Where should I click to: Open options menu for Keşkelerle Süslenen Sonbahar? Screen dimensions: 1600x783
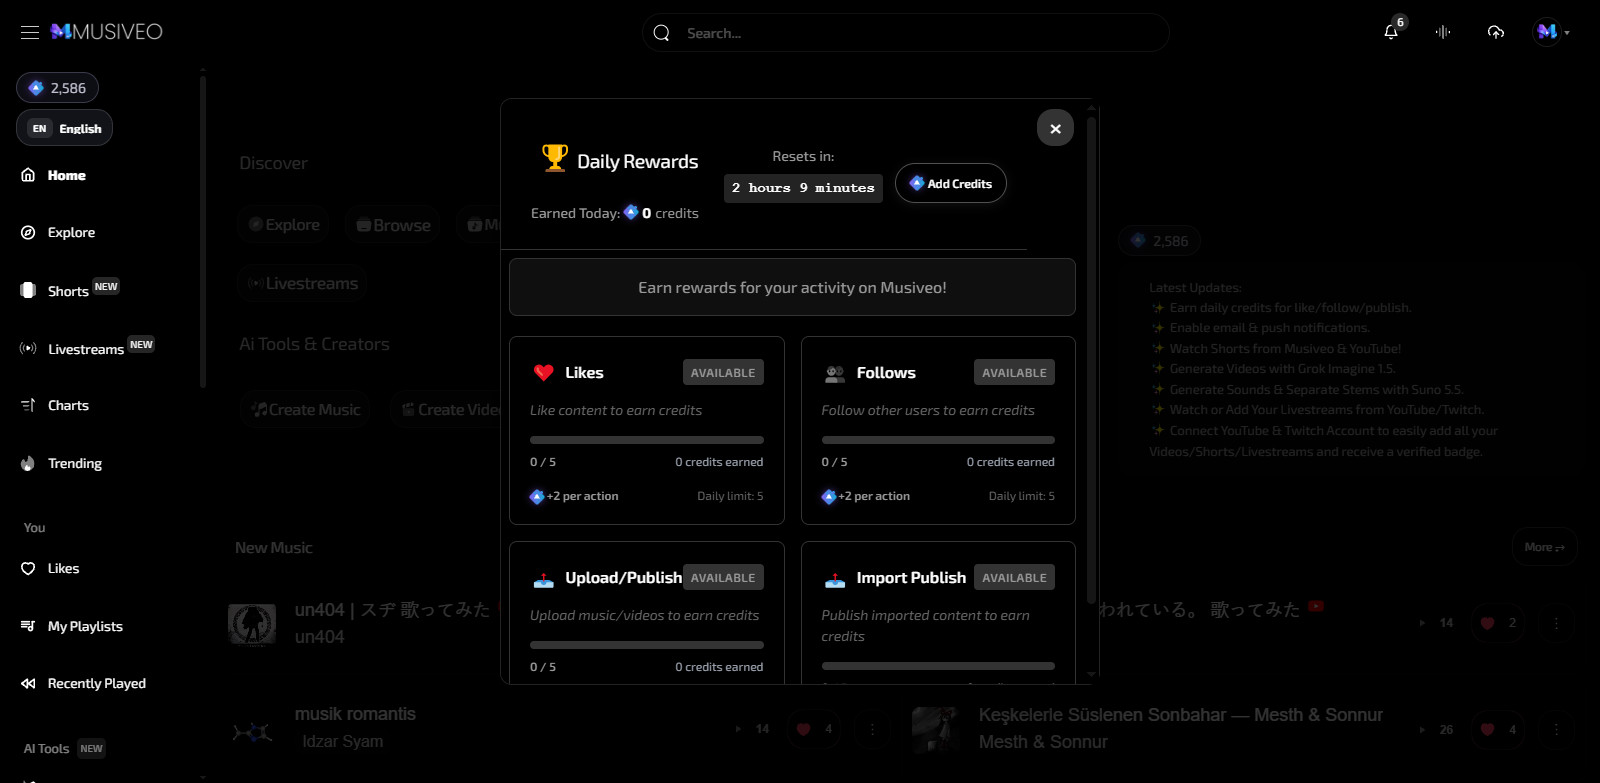click(1556, 729)
